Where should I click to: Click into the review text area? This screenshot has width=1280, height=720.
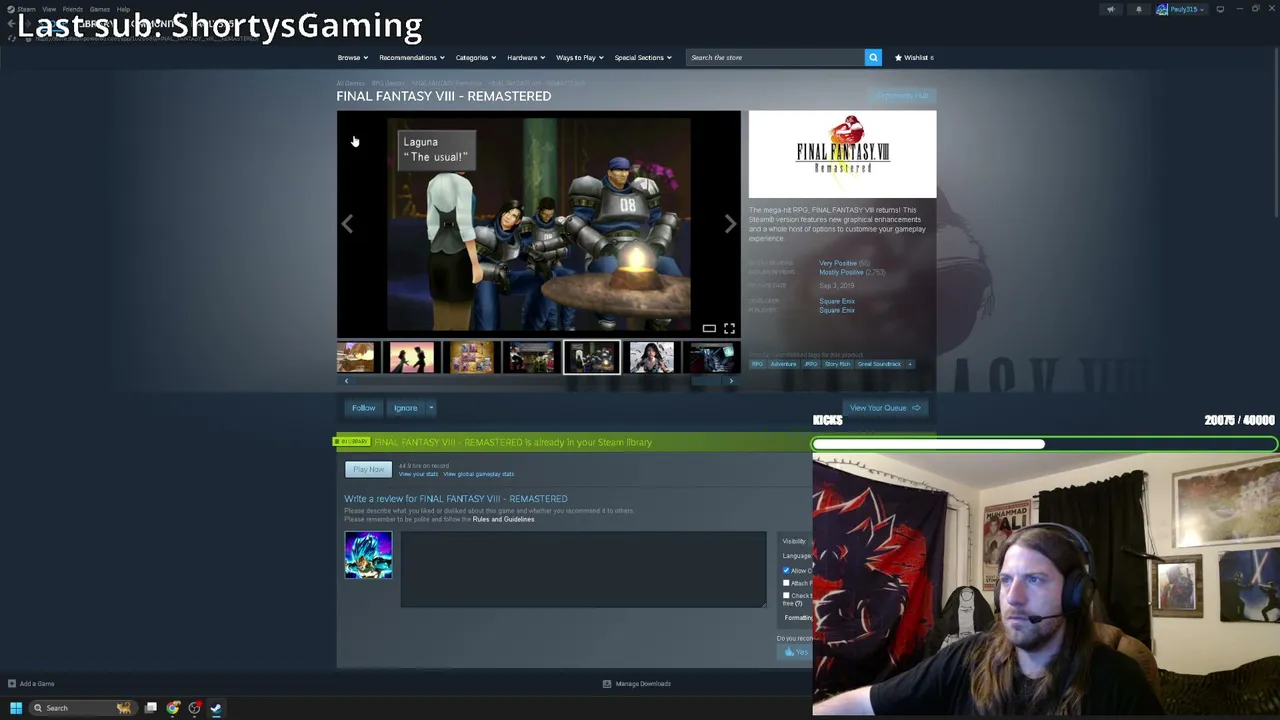click(x=583, y=569)
